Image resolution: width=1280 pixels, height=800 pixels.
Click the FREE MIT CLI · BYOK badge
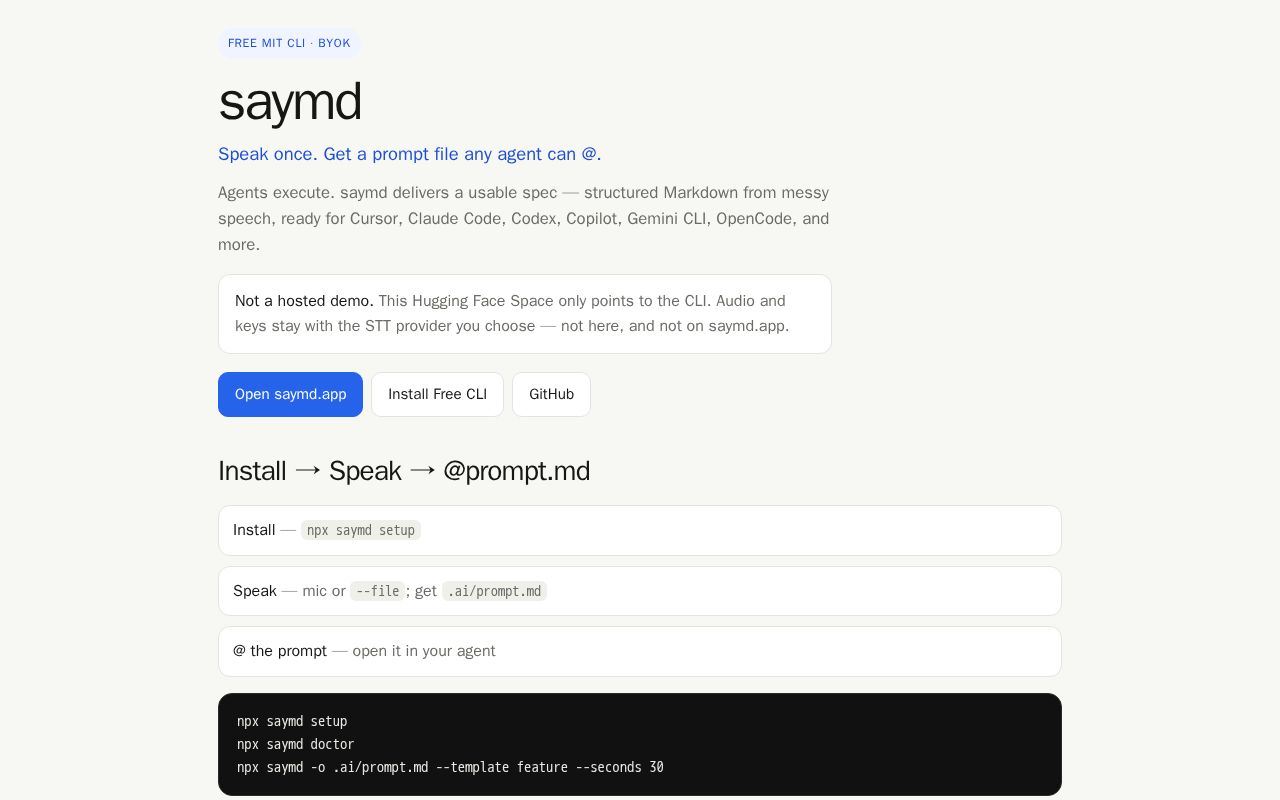[x=289, y=43]
